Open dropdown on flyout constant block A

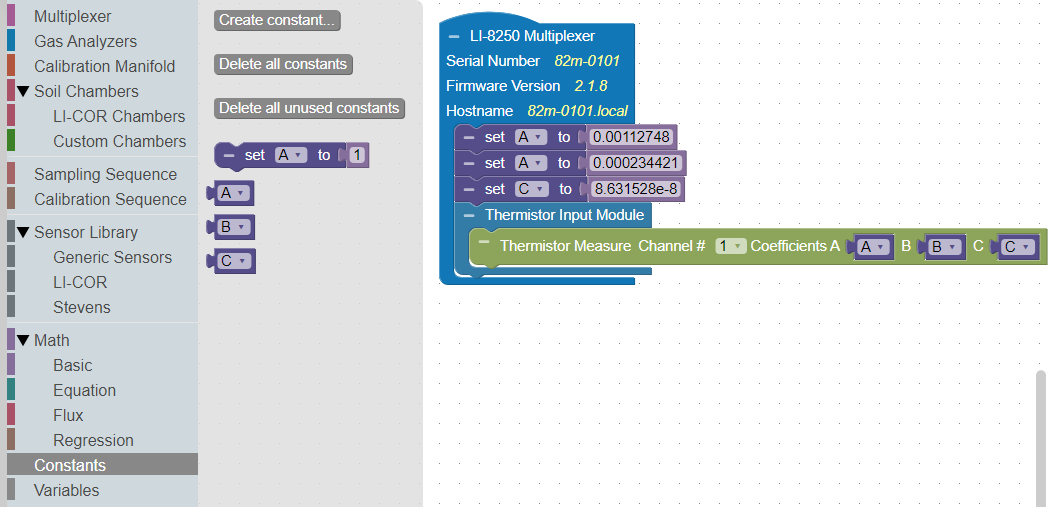233,193
